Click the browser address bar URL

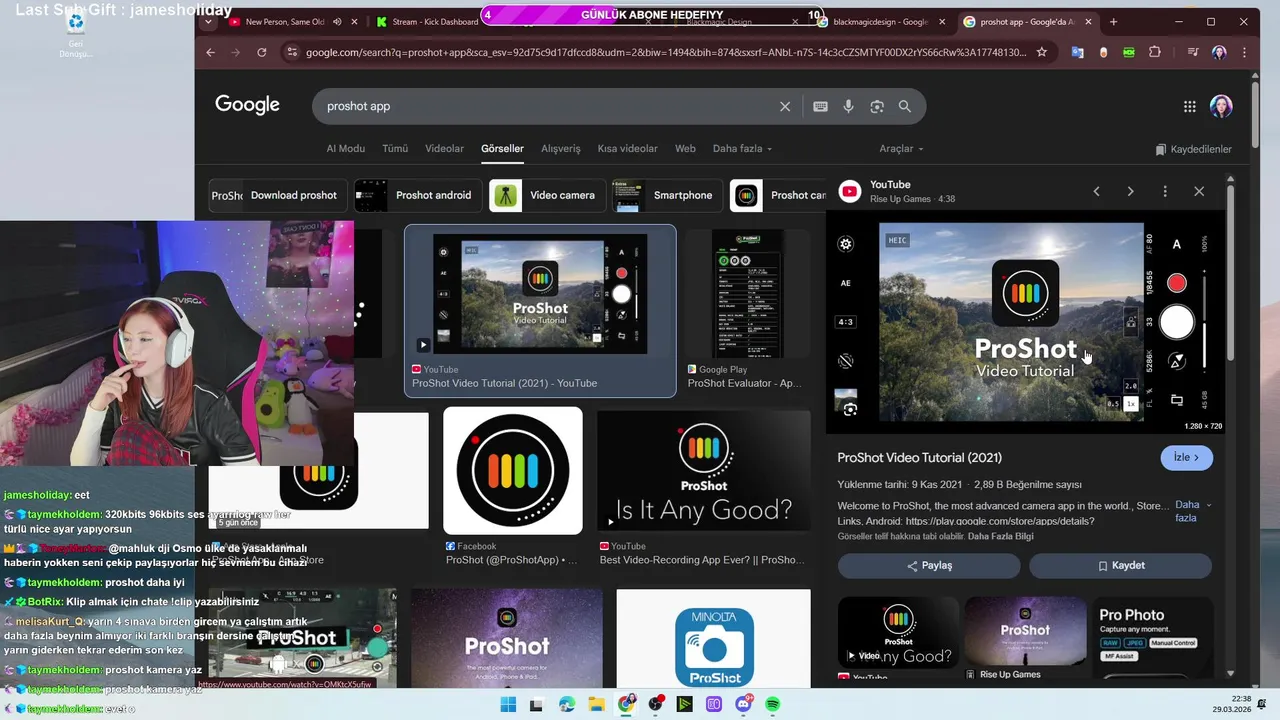[665, 52]
